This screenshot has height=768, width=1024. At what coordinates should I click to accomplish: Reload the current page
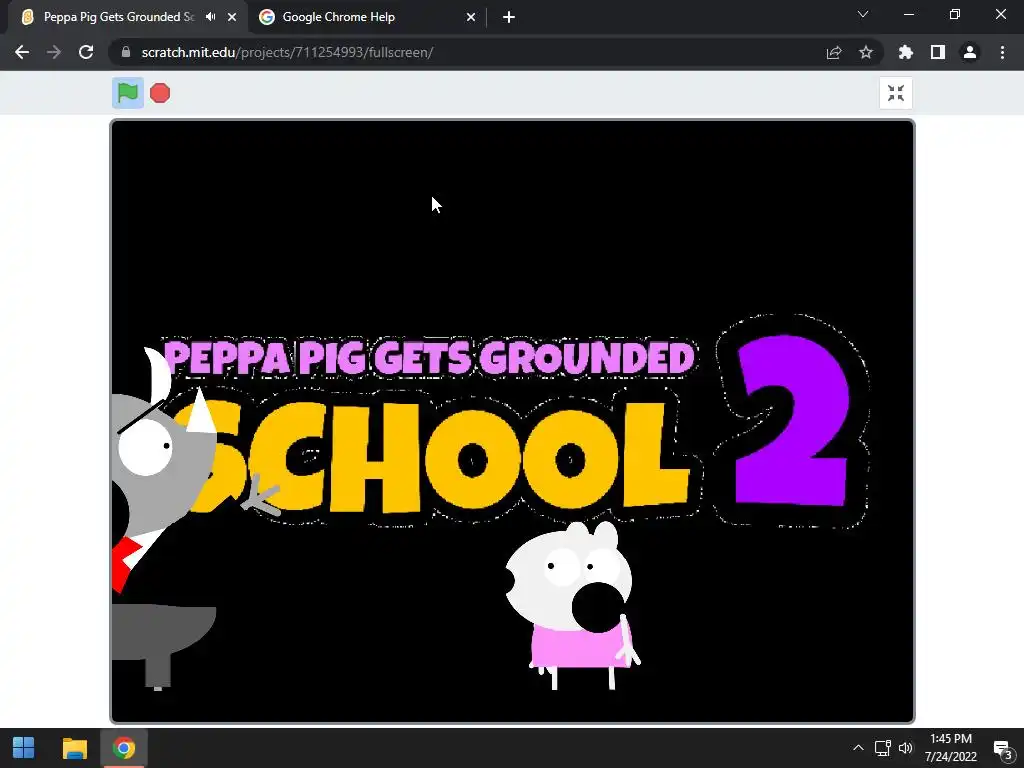pyautogui.click(x=86, y=52)
